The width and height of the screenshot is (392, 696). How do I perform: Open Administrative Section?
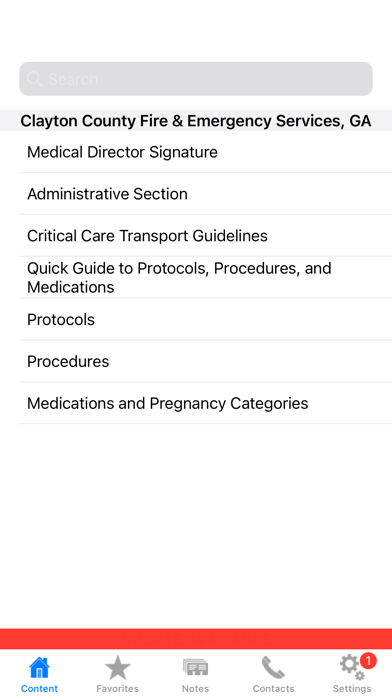(x=206, y=194)
